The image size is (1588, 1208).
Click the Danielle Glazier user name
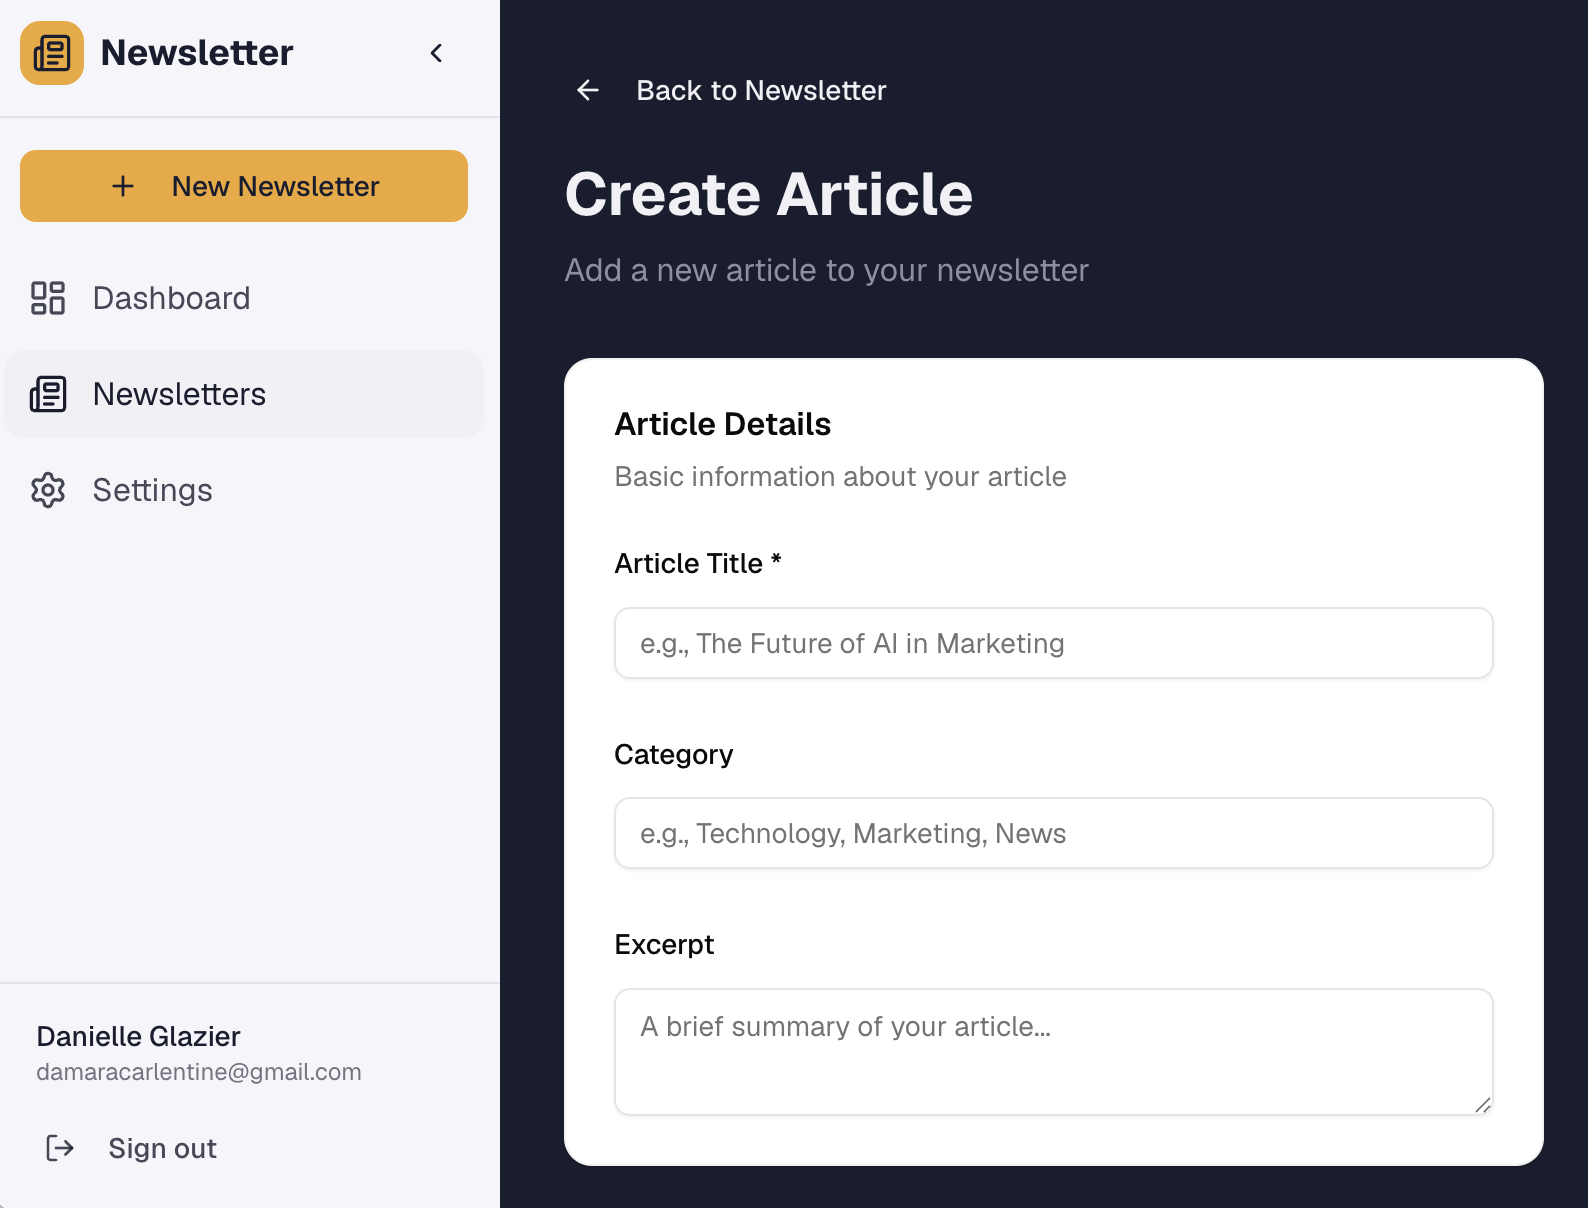pyautogui.click(x=138, y=1036)
